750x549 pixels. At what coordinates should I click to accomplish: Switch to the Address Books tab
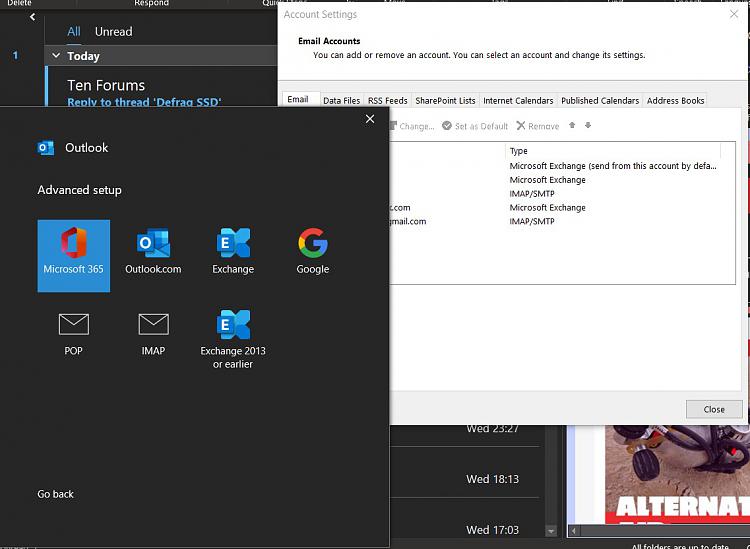click(x=675, y=100)
